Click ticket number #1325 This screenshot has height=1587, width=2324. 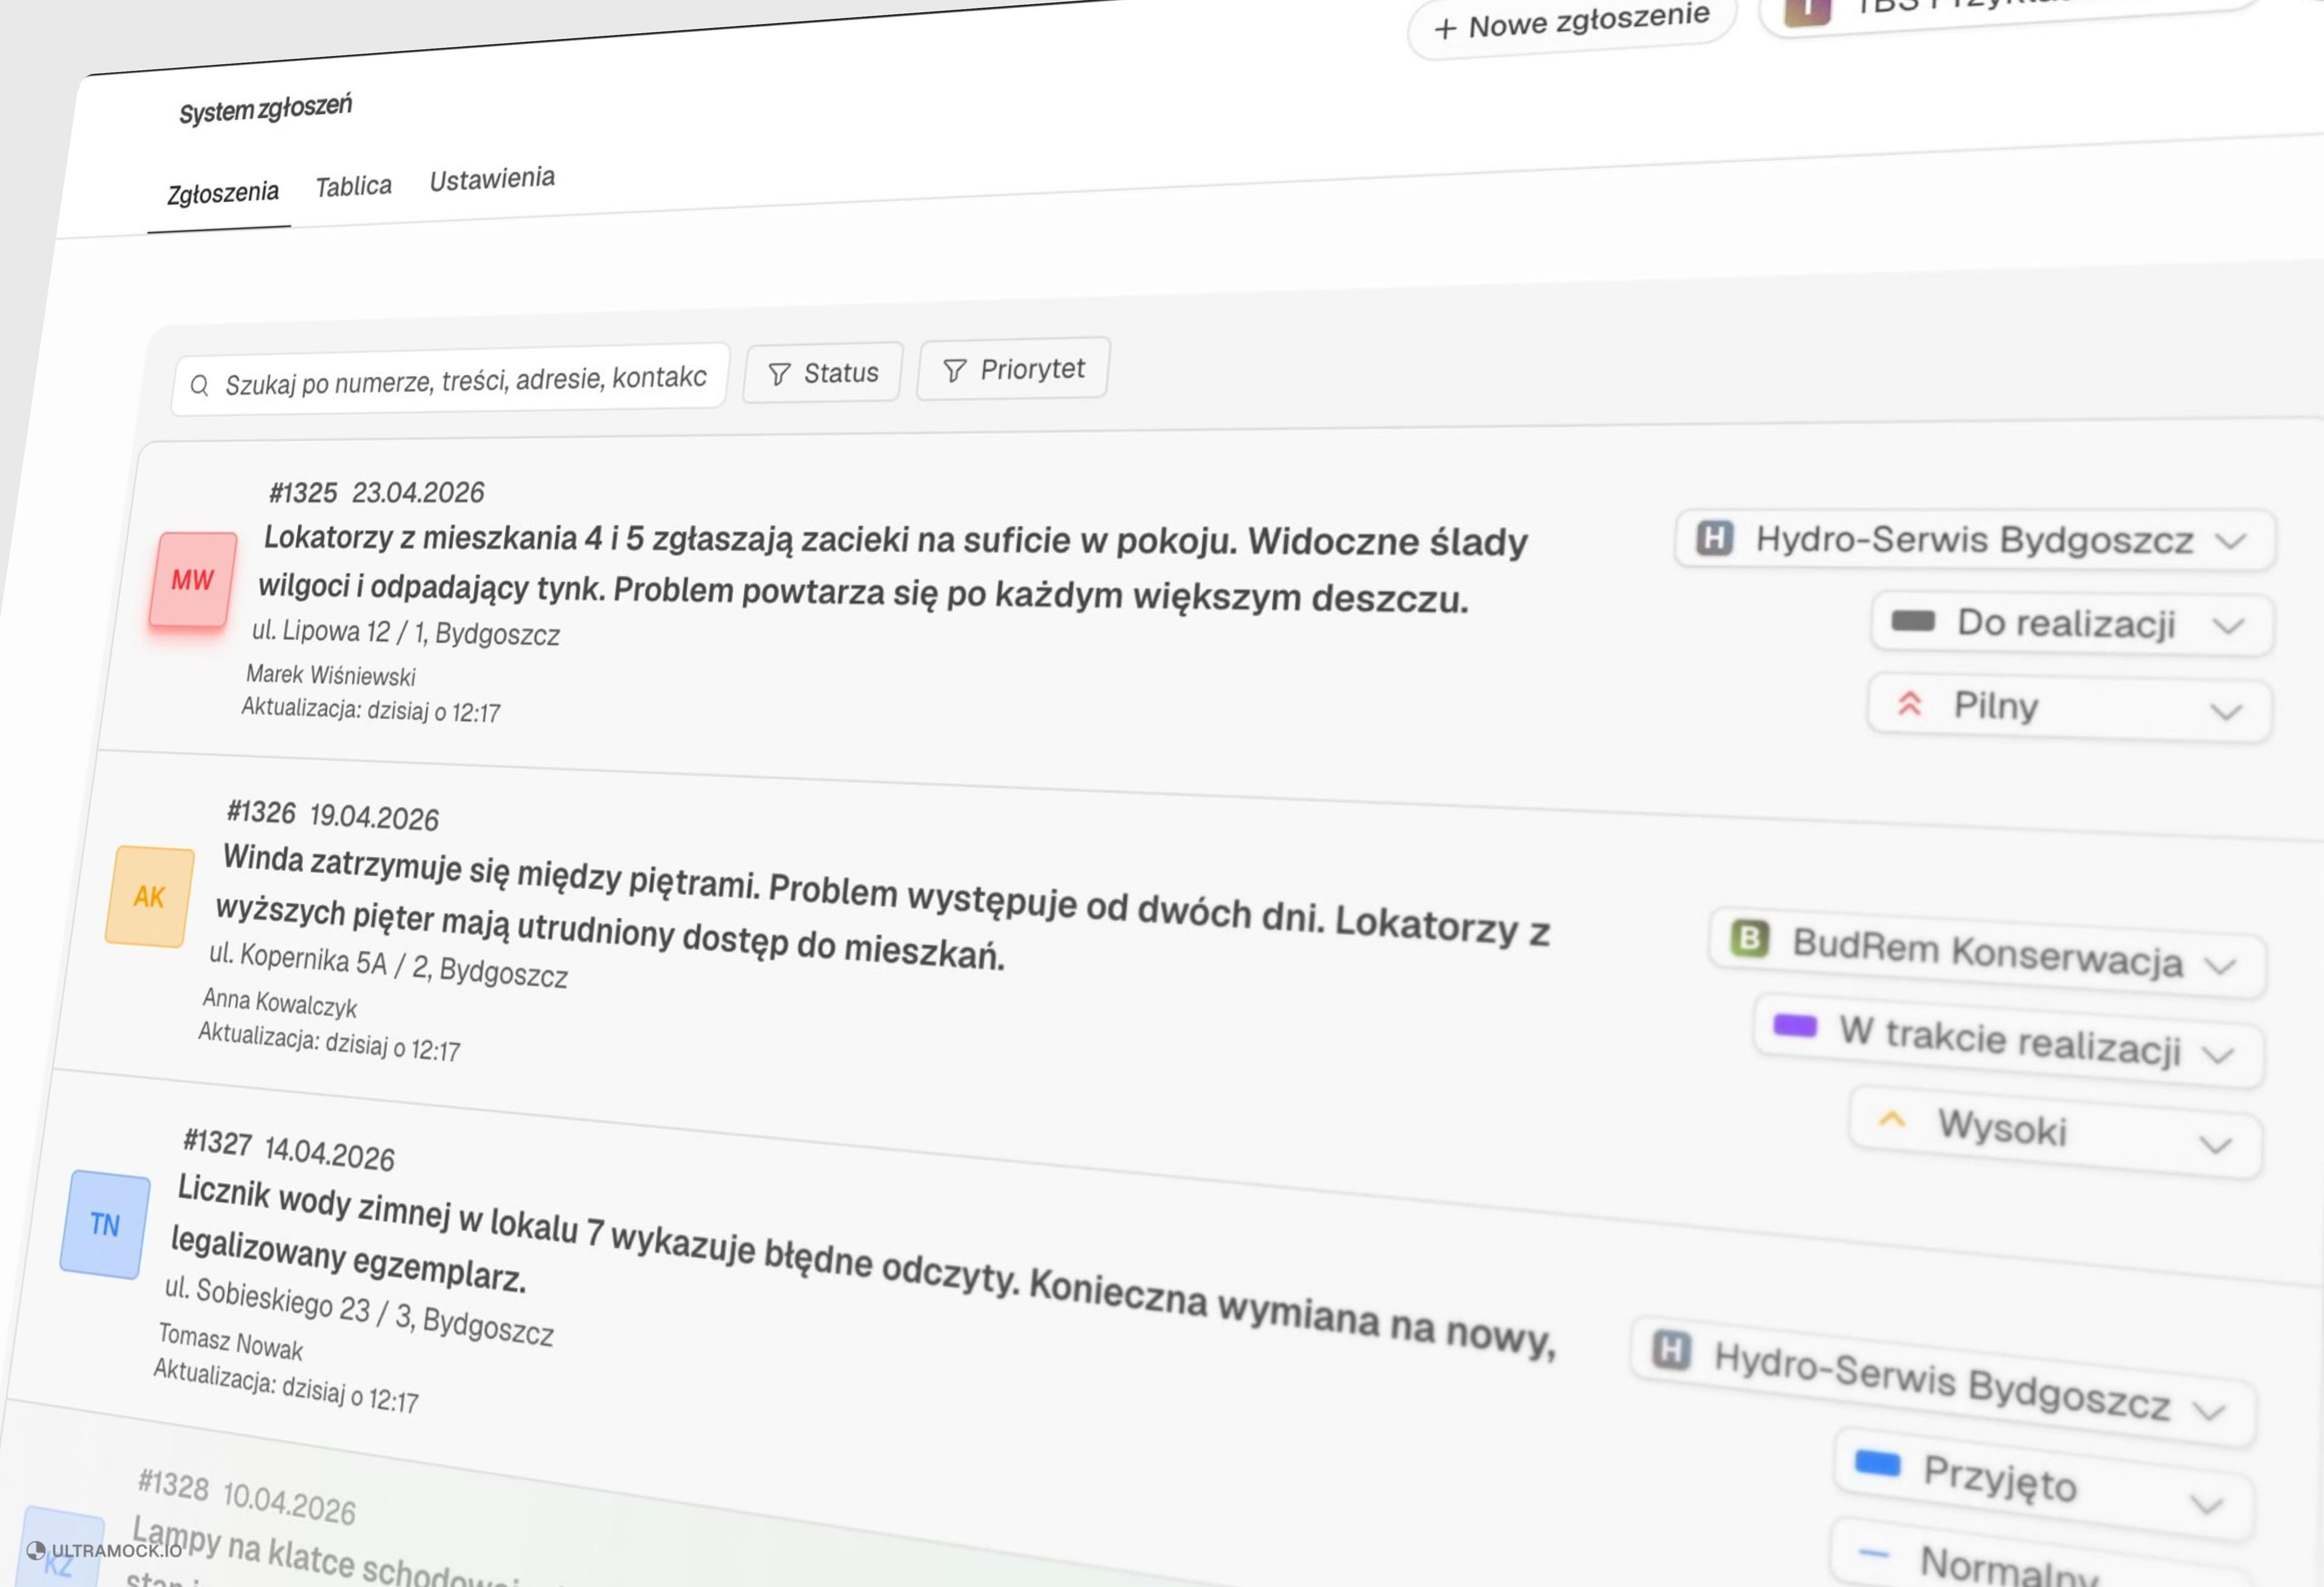[303, 492]
